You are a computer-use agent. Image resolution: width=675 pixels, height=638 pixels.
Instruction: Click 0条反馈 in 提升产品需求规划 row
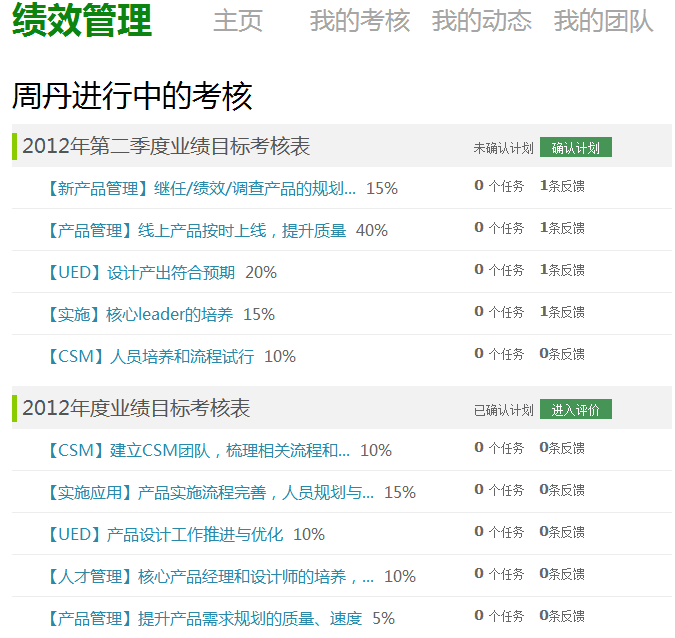coord(562,616)
